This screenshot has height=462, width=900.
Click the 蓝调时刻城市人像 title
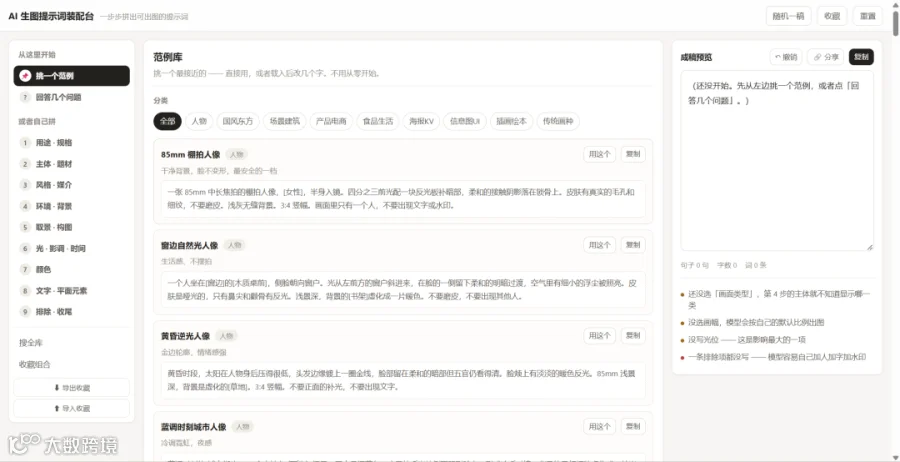[x=193, y=426]
